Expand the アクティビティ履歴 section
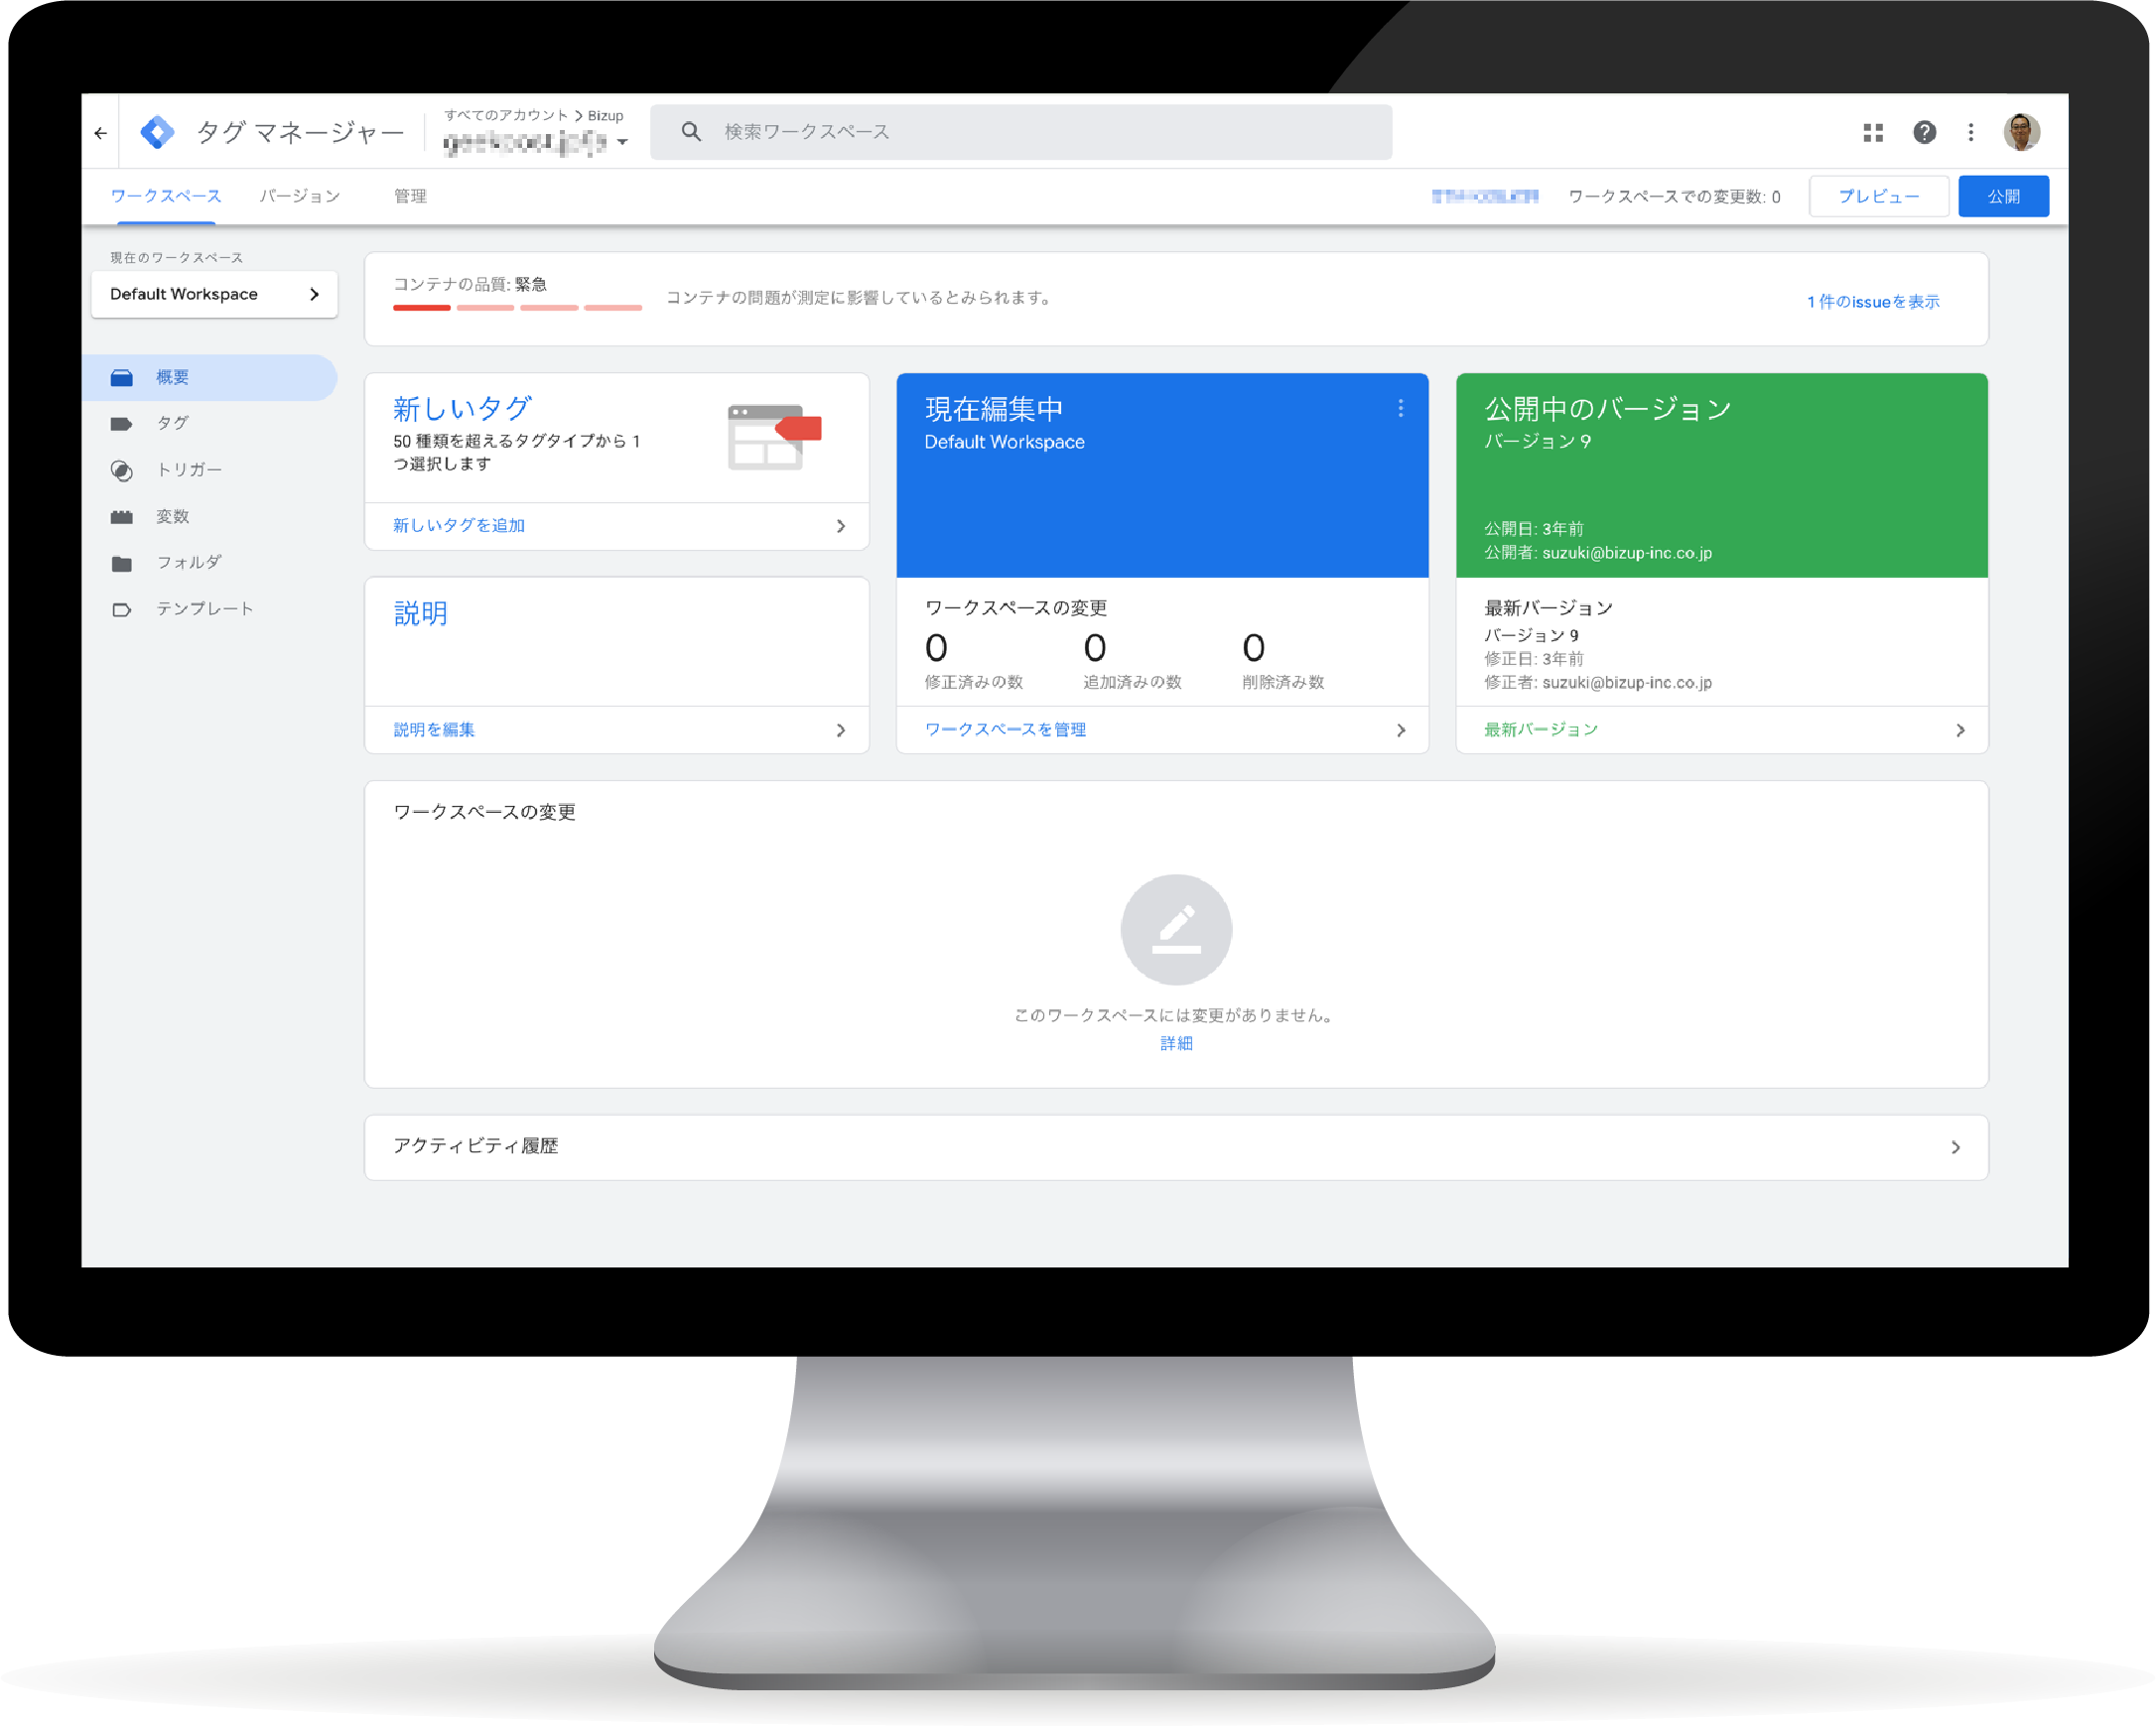Image resolution: width=2156 pixels, height=1727 pixels. (1955, 1147)
